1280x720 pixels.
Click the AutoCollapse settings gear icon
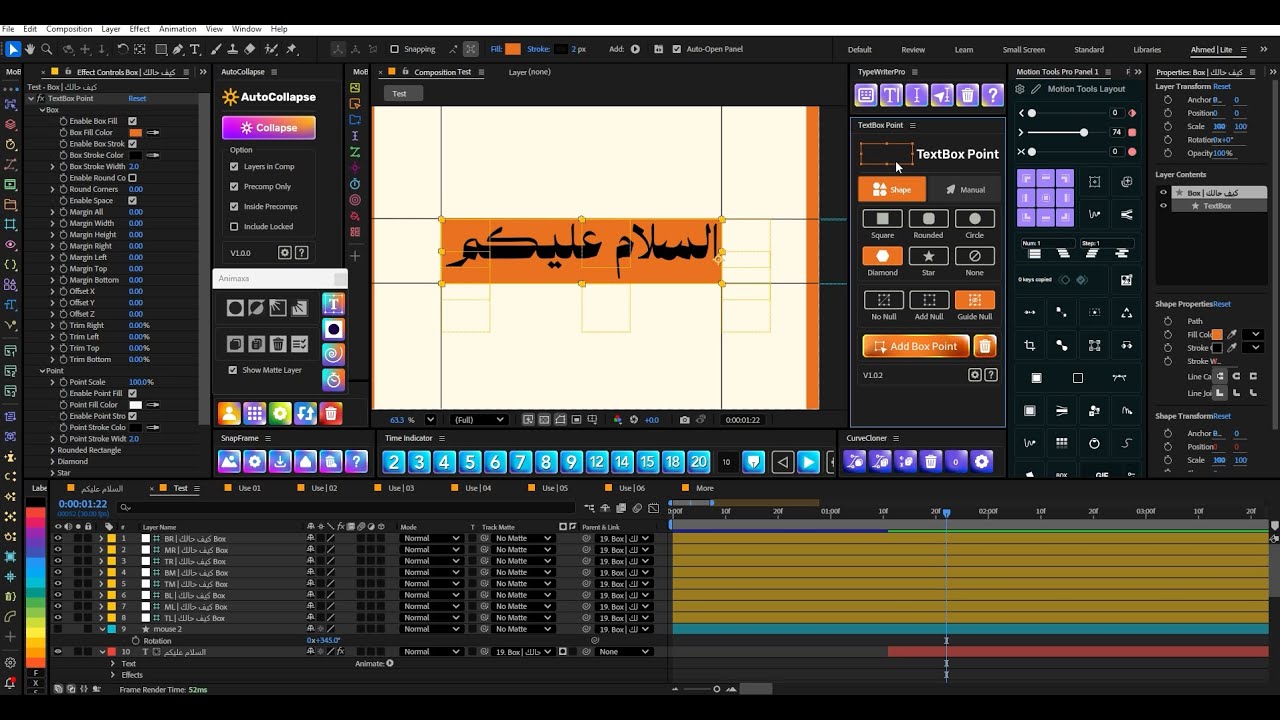coord(284,253)
